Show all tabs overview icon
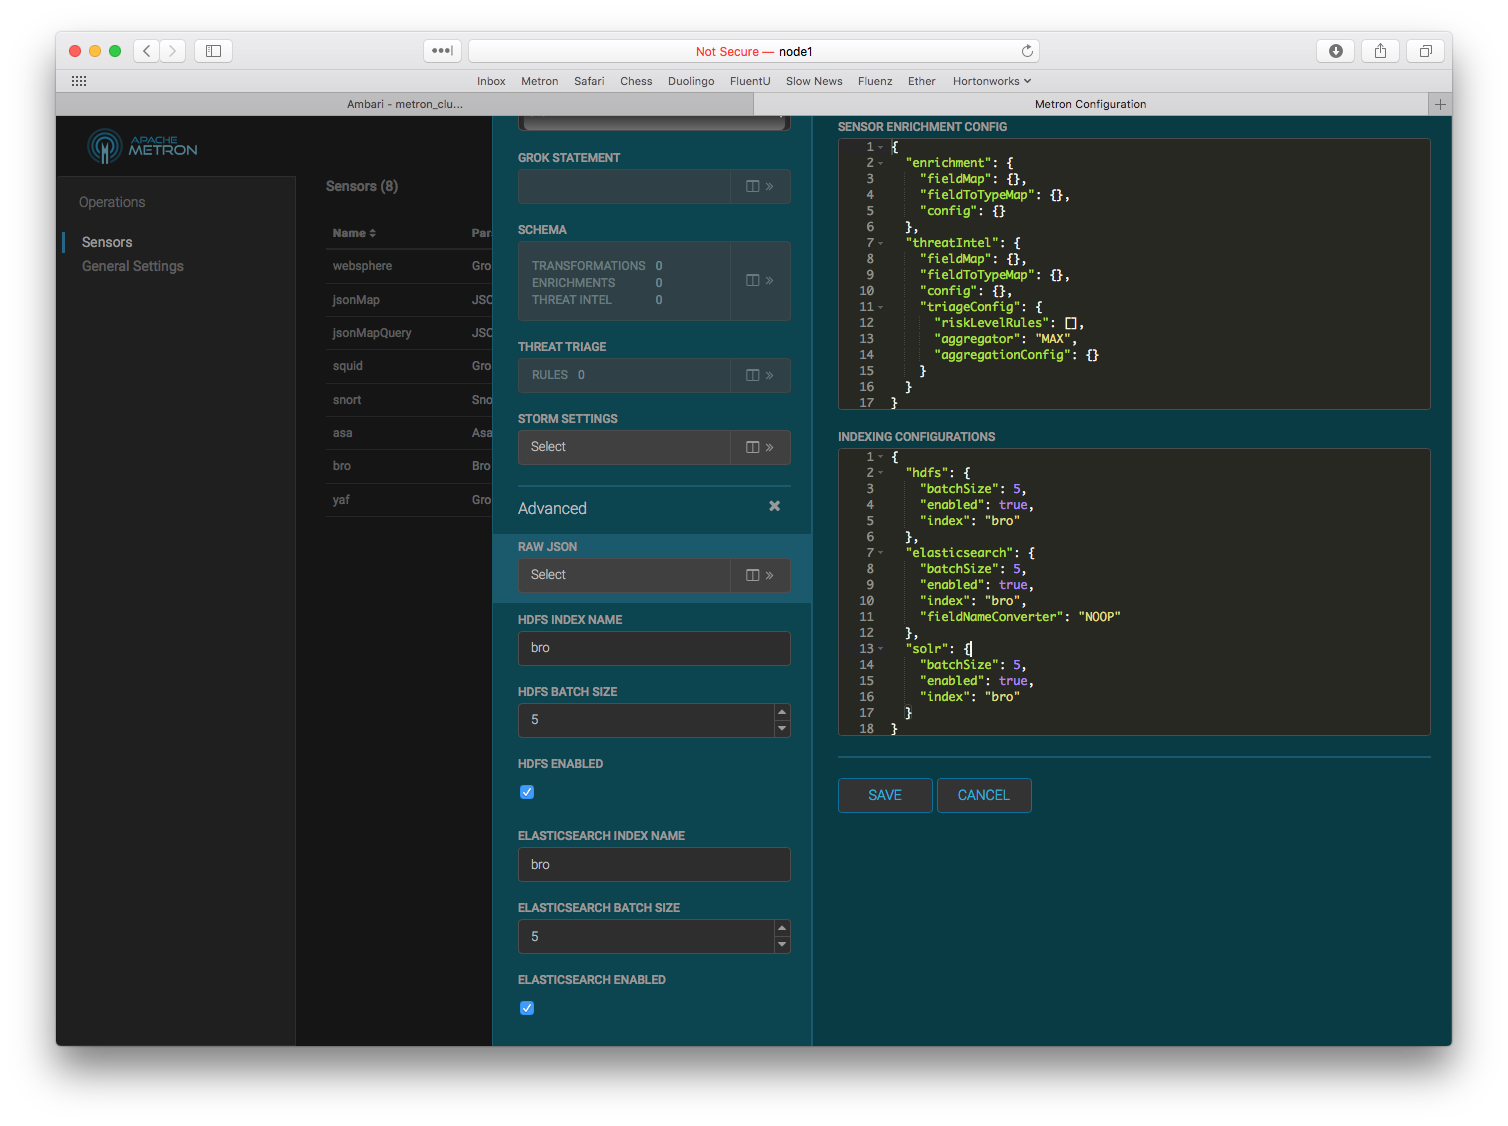The image size is (1508, 1126). tap(1425, 51)
